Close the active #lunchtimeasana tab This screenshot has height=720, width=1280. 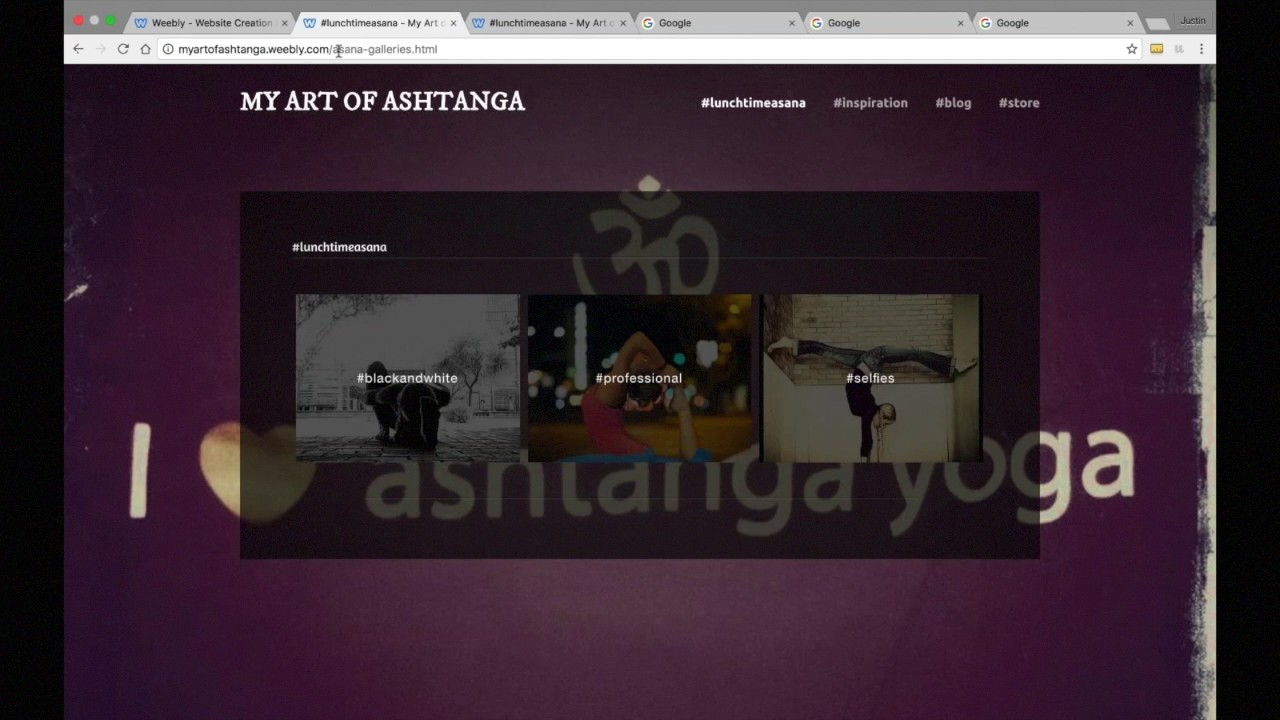tap(453, 23)
